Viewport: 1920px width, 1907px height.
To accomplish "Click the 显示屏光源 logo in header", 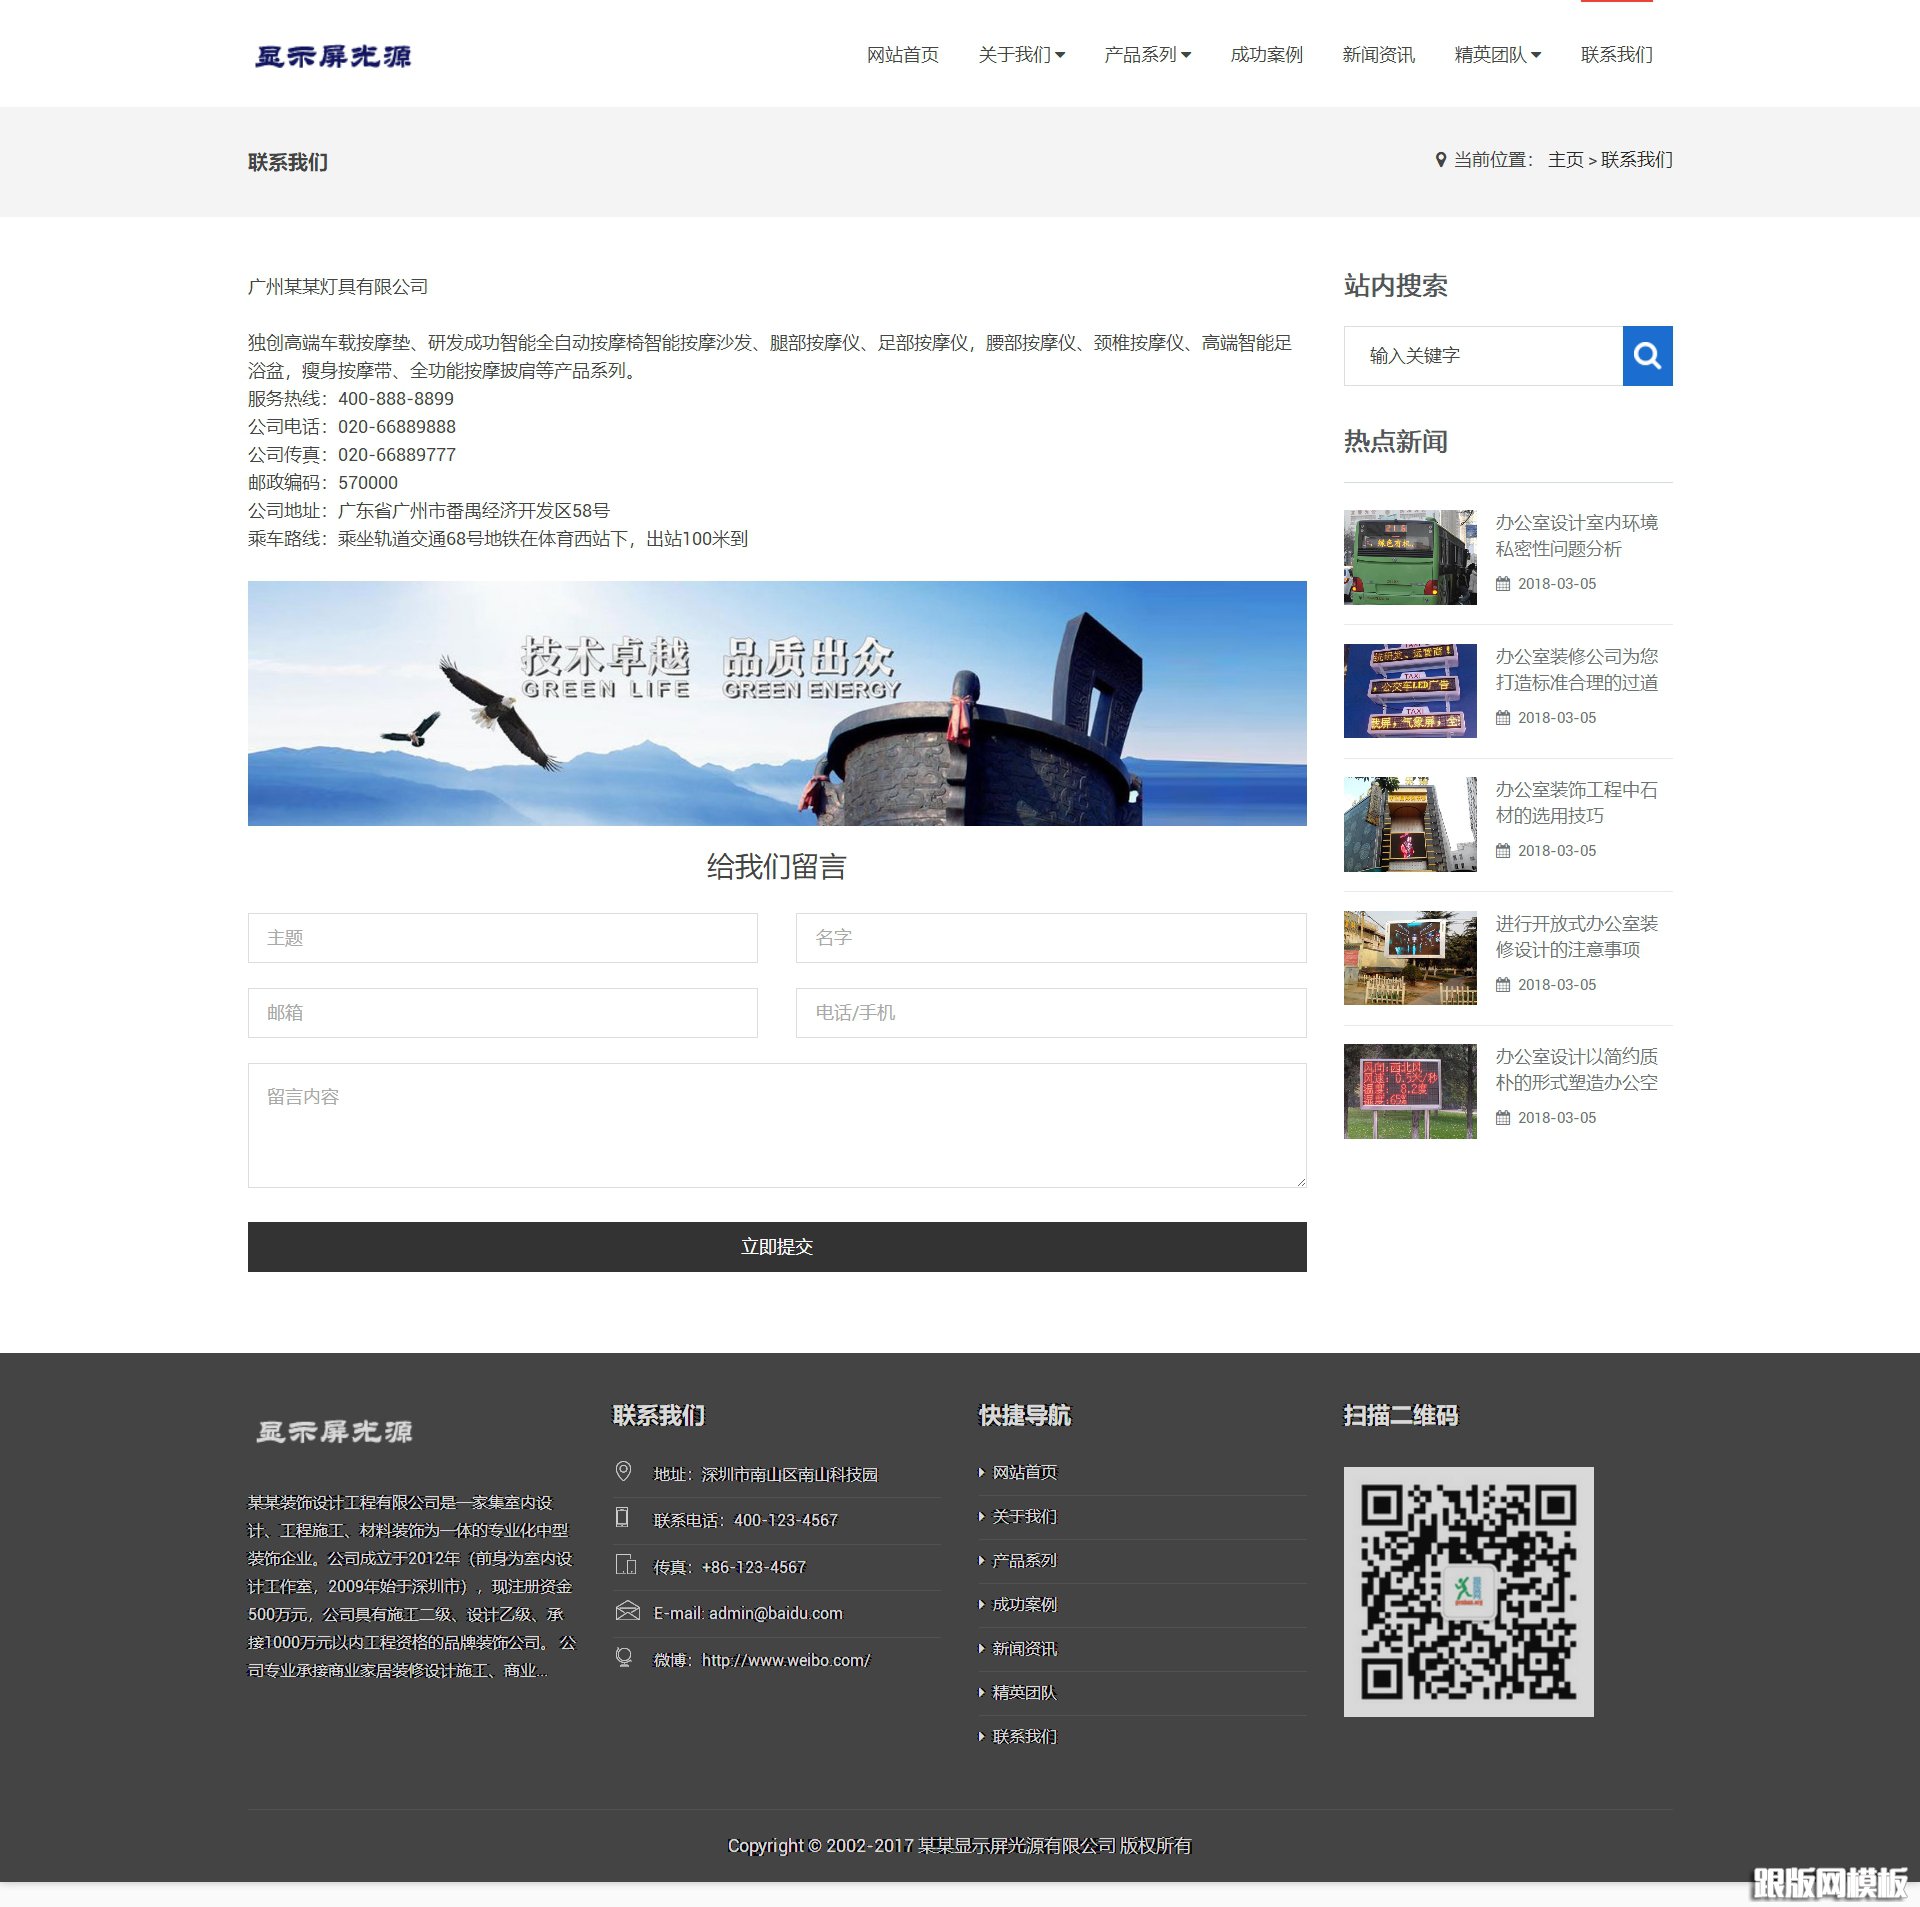I will click(333, 56).
